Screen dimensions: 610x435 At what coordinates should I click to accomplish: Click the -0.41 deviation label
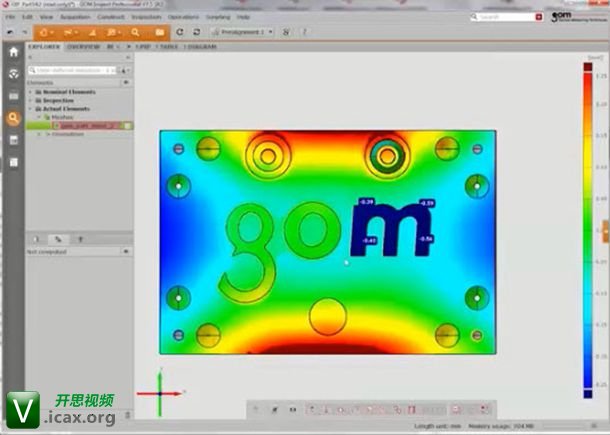[369, 241]
